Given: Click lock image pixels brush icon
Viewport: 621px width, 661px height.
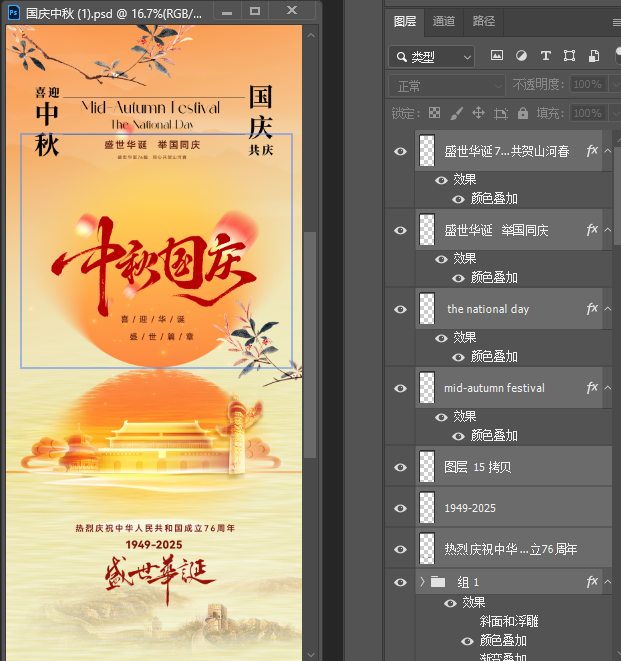Looking at the screenshot, I should point(456,113).
